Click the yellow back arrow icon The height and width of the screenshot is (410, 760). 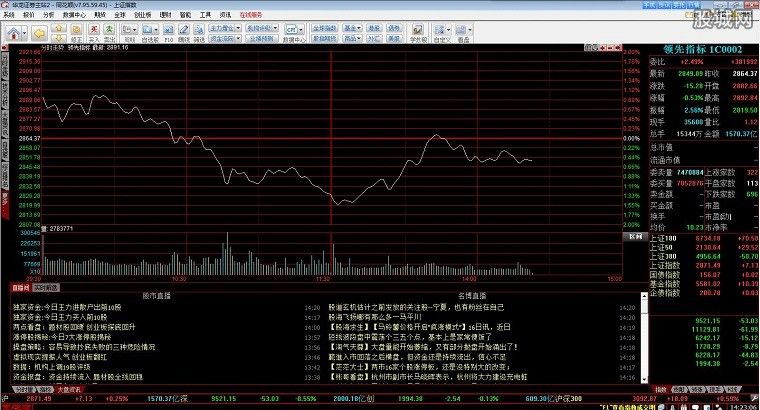[x=39, y=33]
